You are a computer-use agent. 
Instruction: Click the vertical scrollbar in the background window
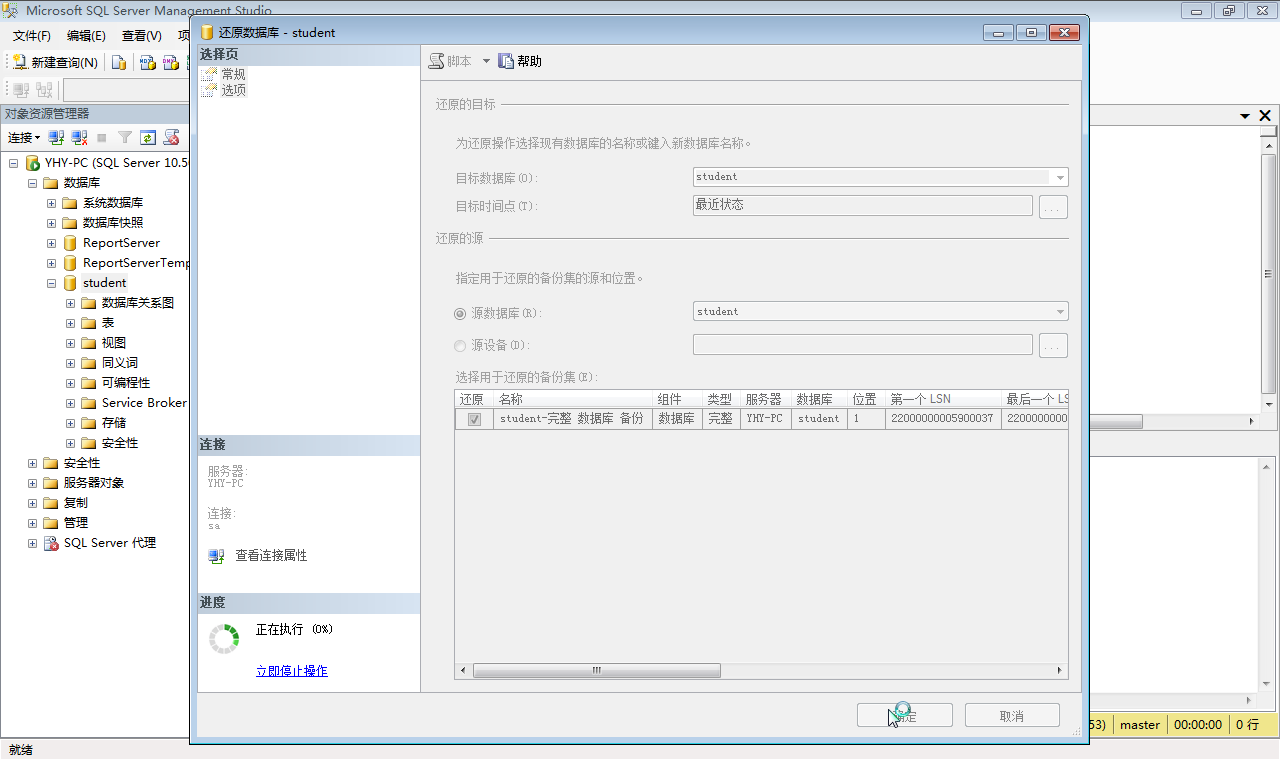(1269, 273)
